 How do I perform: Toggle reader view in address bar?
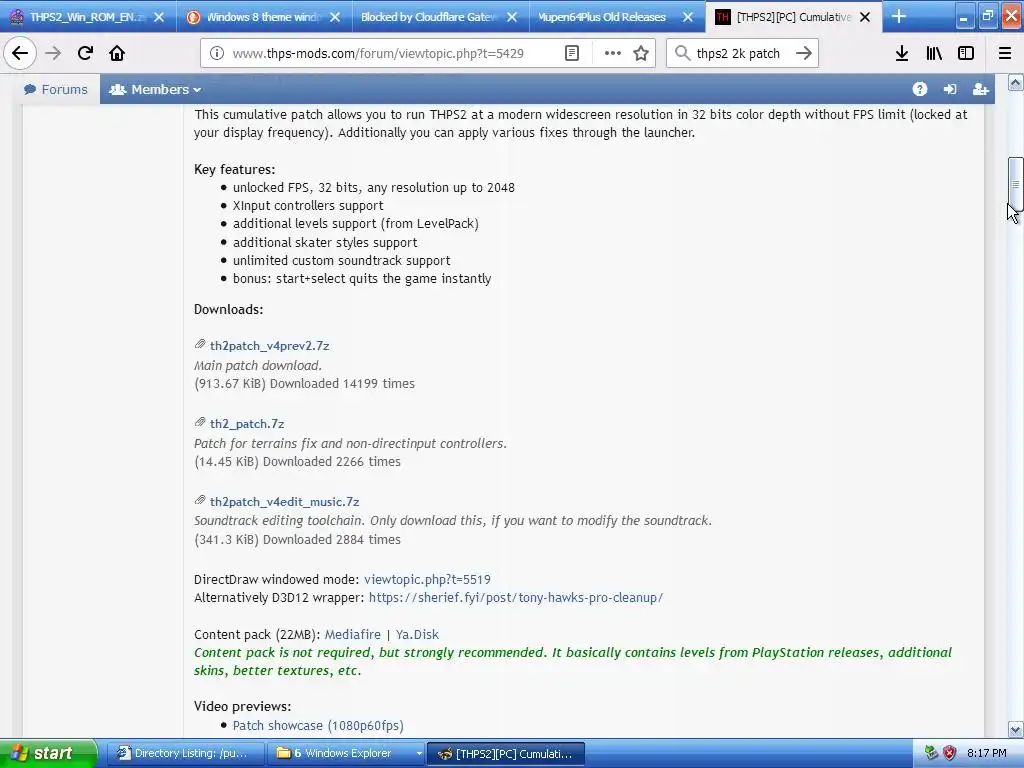pos(572,53)
